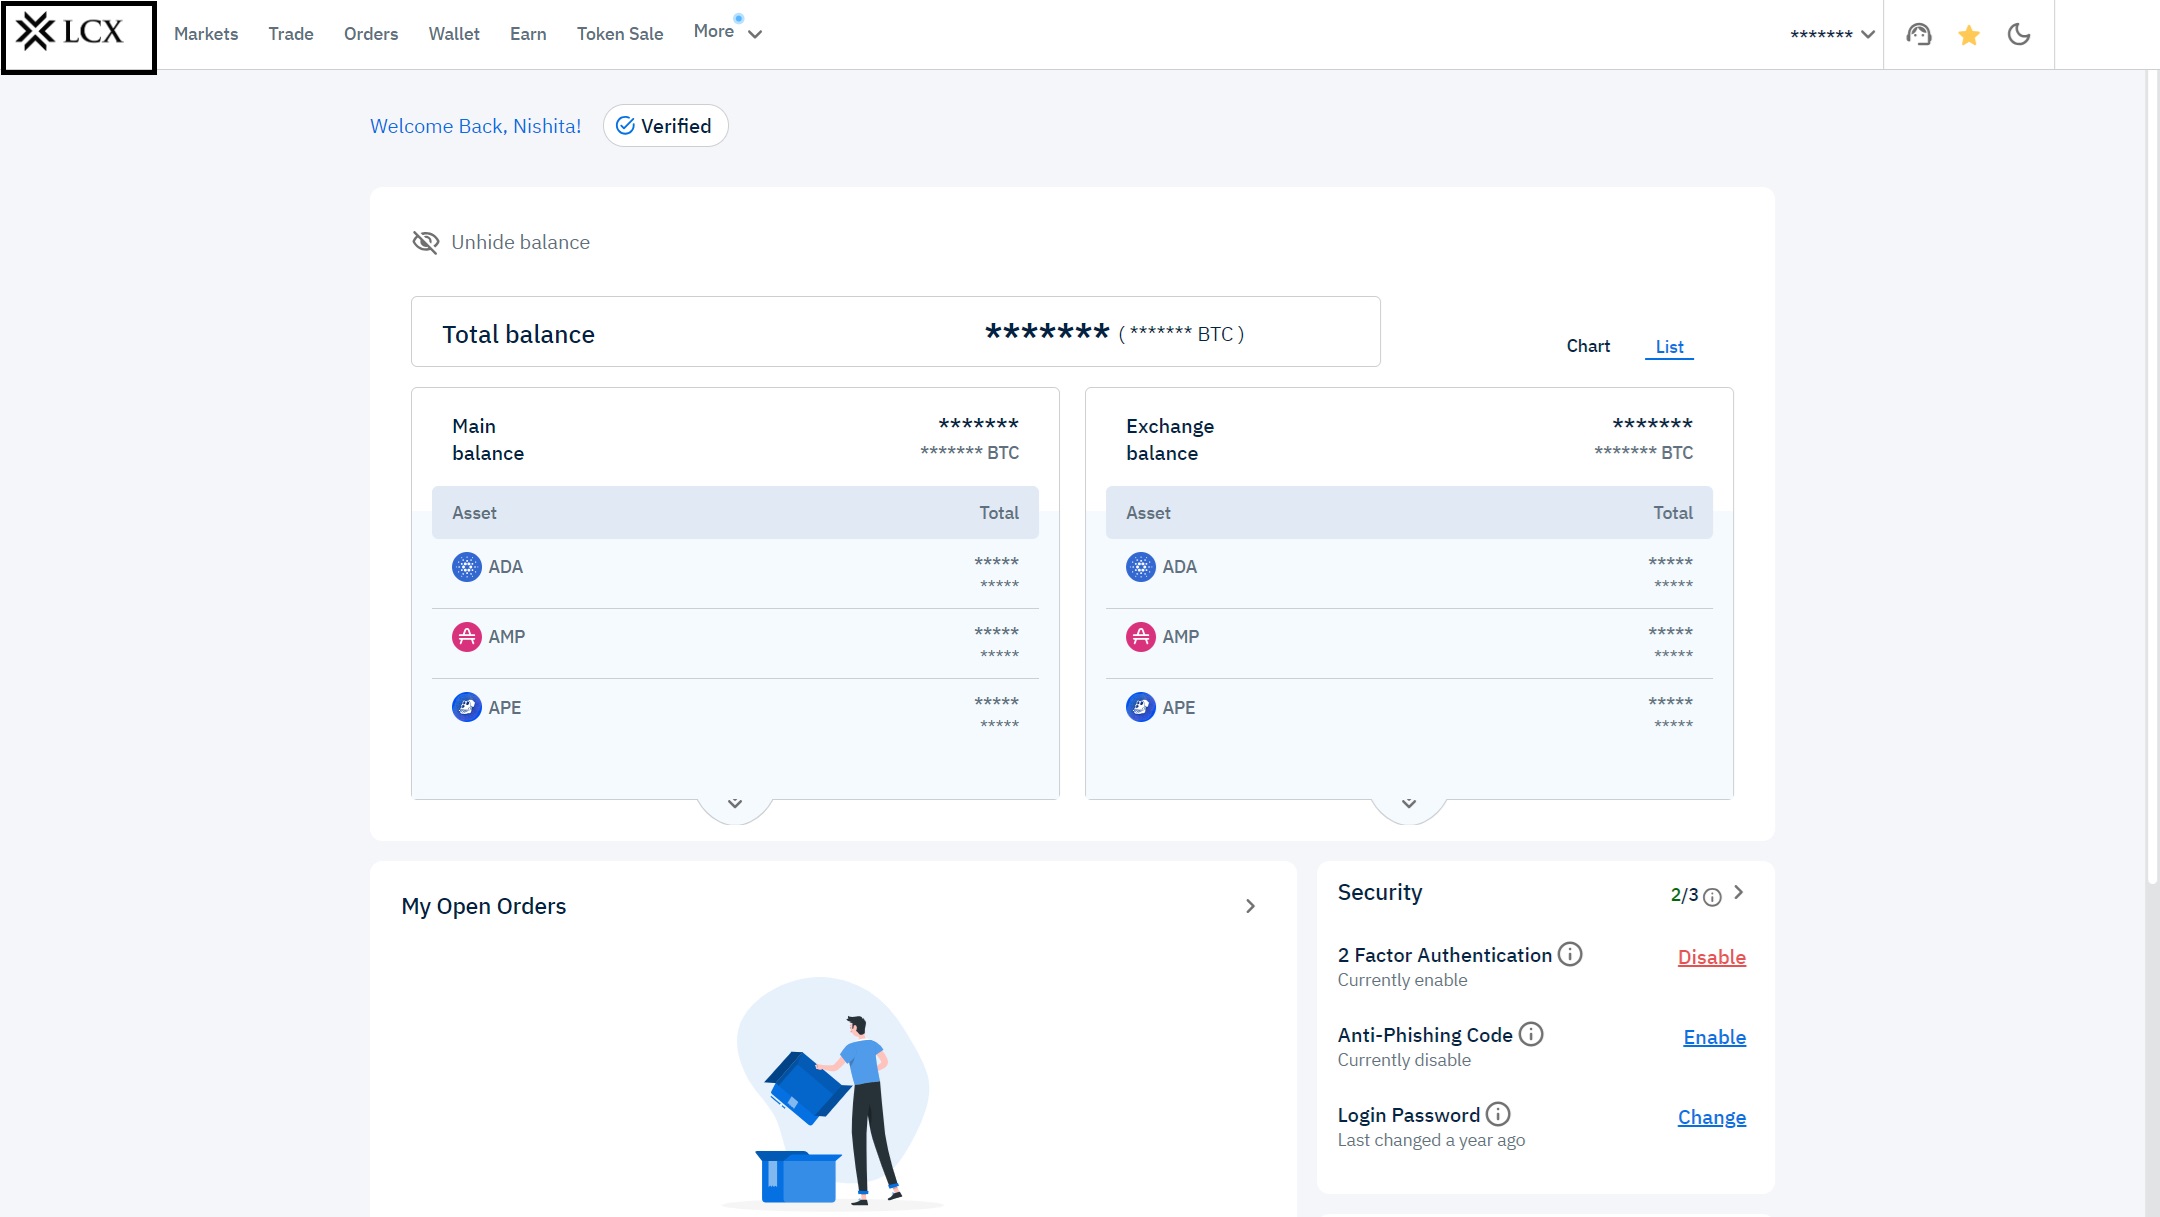
Task: Go to Token Sale page
Action: click(620, 34)
